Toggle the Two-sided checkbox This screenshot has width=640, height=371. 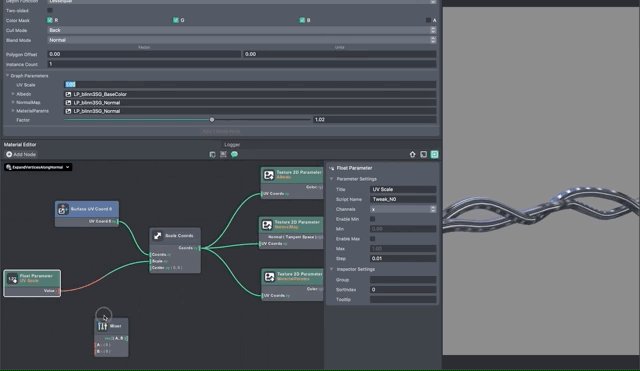click(x=50, y=10)
